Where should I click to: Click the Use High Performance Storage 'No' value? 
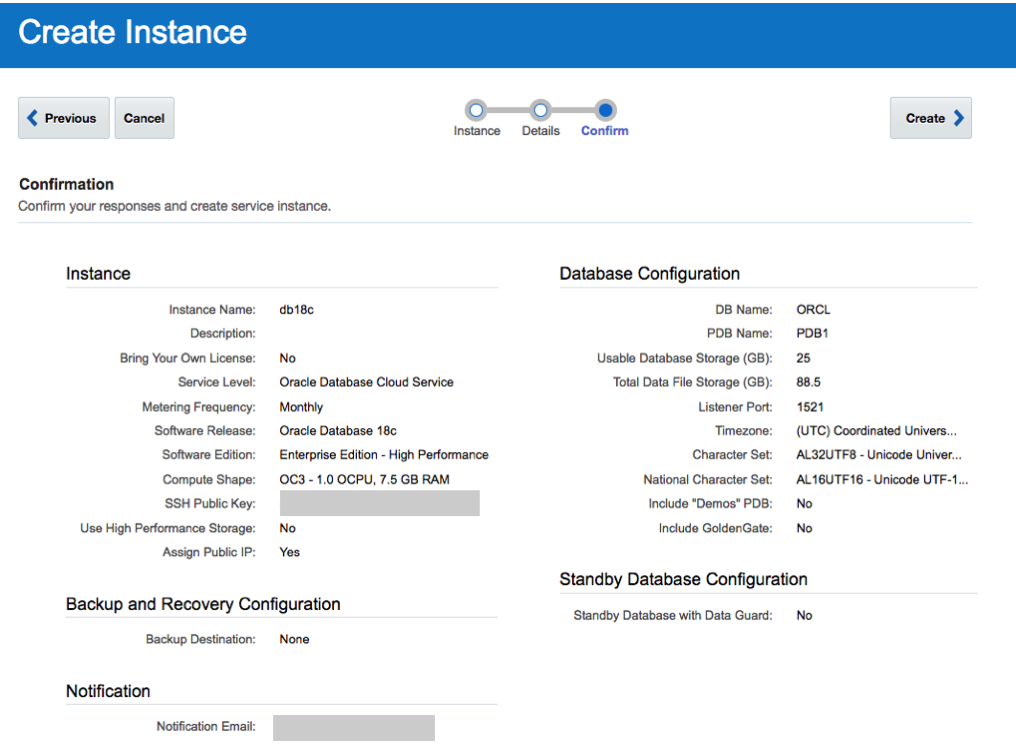[288, 528]
